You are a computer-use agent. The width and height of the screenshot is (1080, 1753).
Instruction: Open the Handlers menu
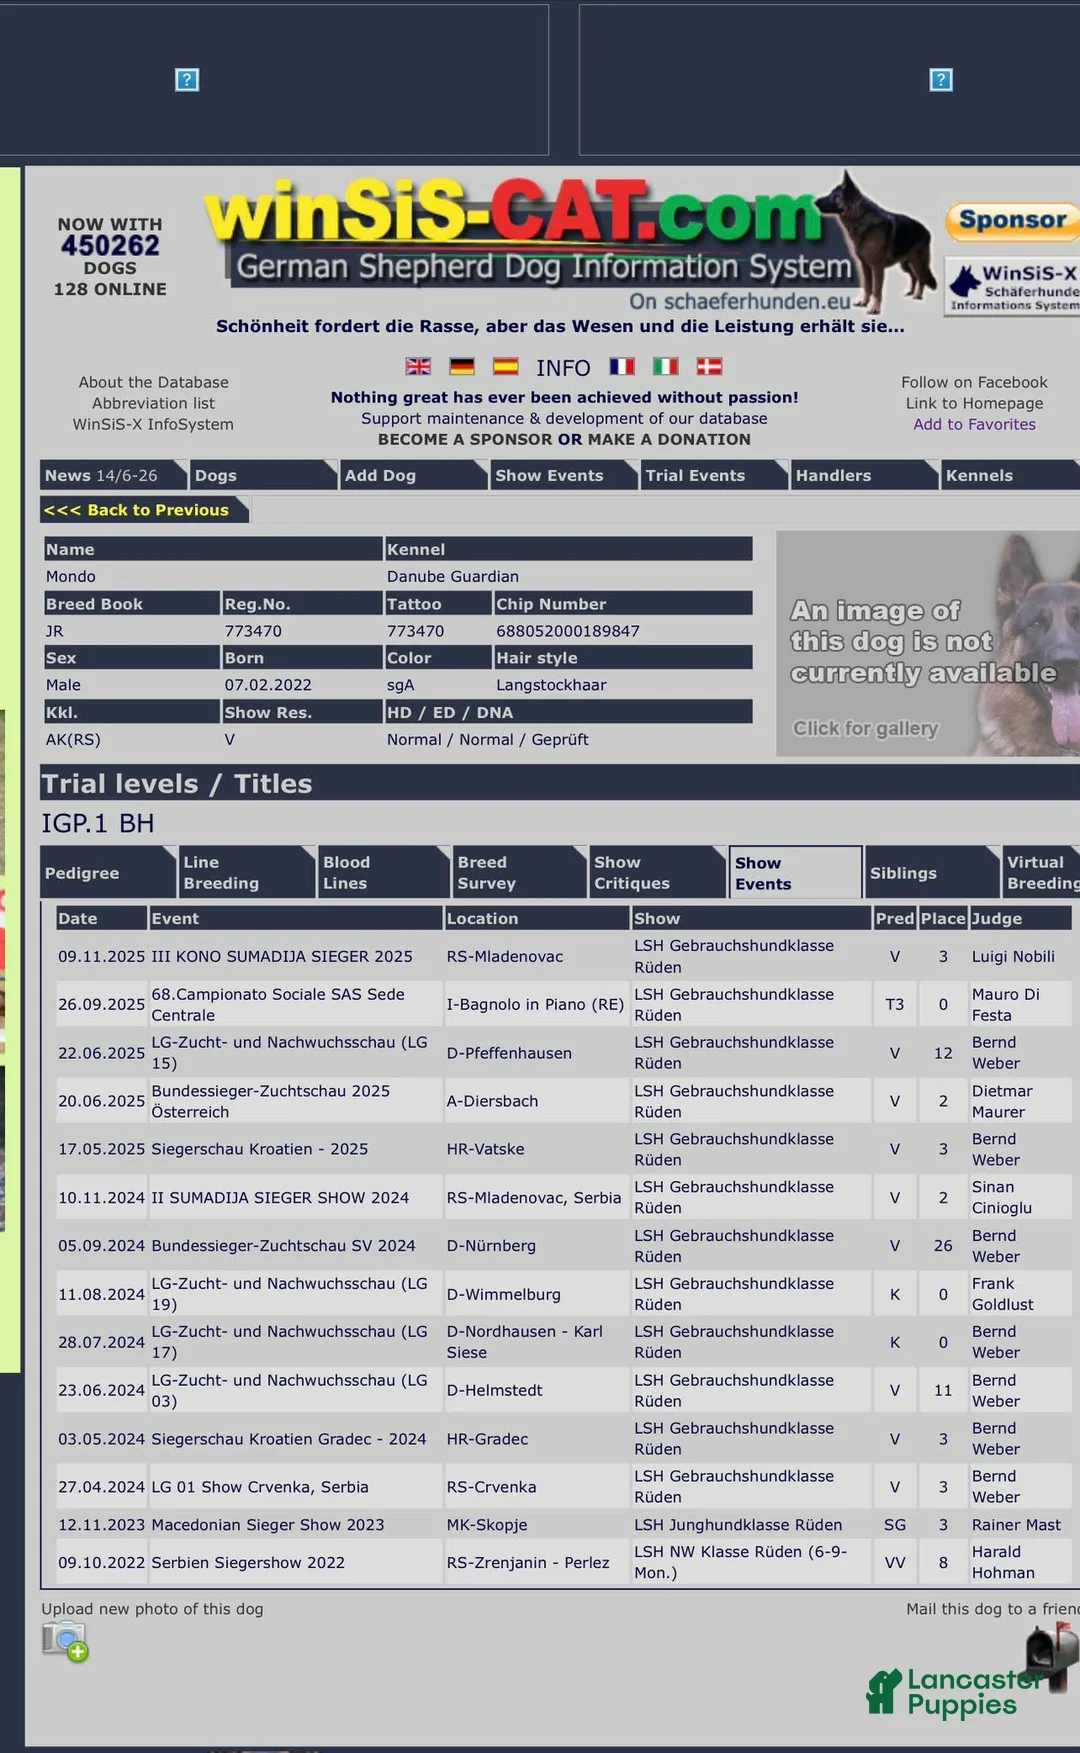tap(864, 475)
